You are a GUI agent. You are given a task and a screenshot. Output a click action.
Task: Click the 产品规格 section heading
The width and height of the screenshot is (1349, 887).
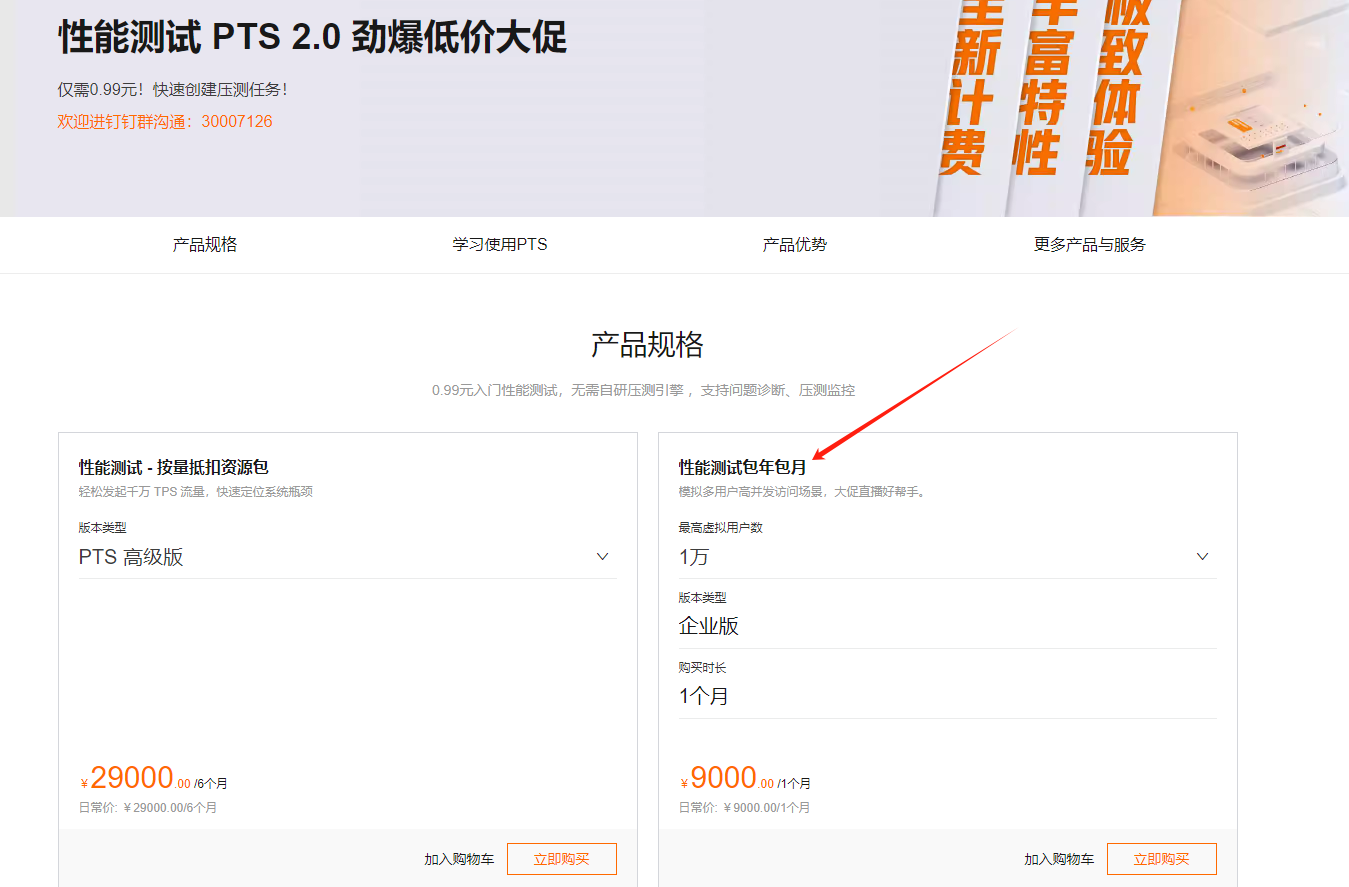pyautogui.click(x=648, y=345)
